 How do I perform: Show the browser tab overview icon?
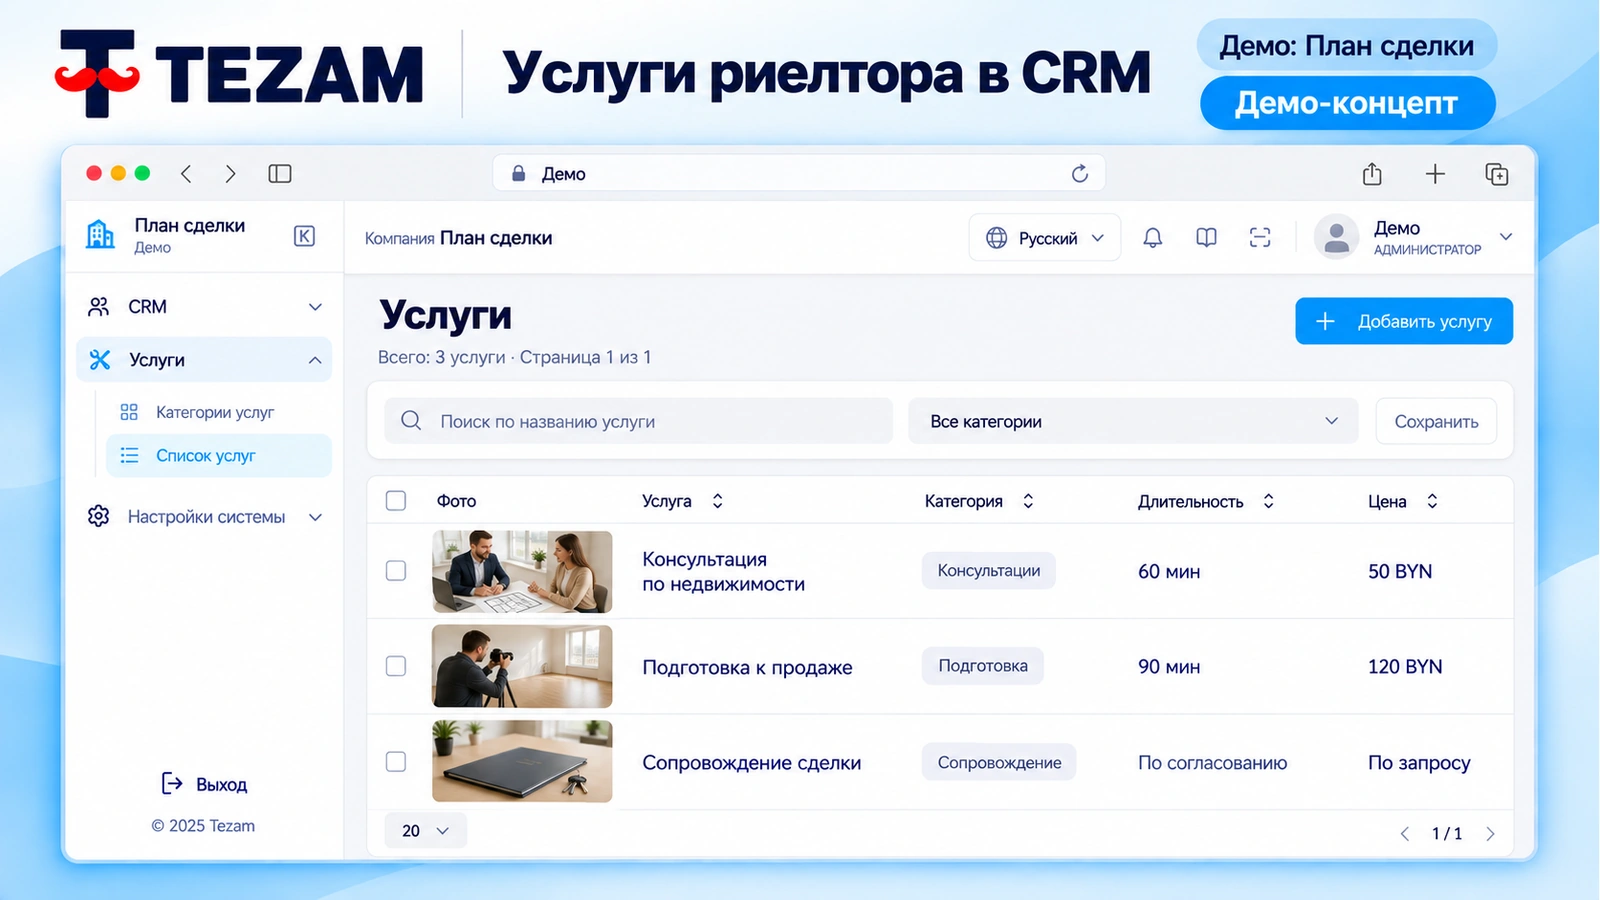(1497, 174)
